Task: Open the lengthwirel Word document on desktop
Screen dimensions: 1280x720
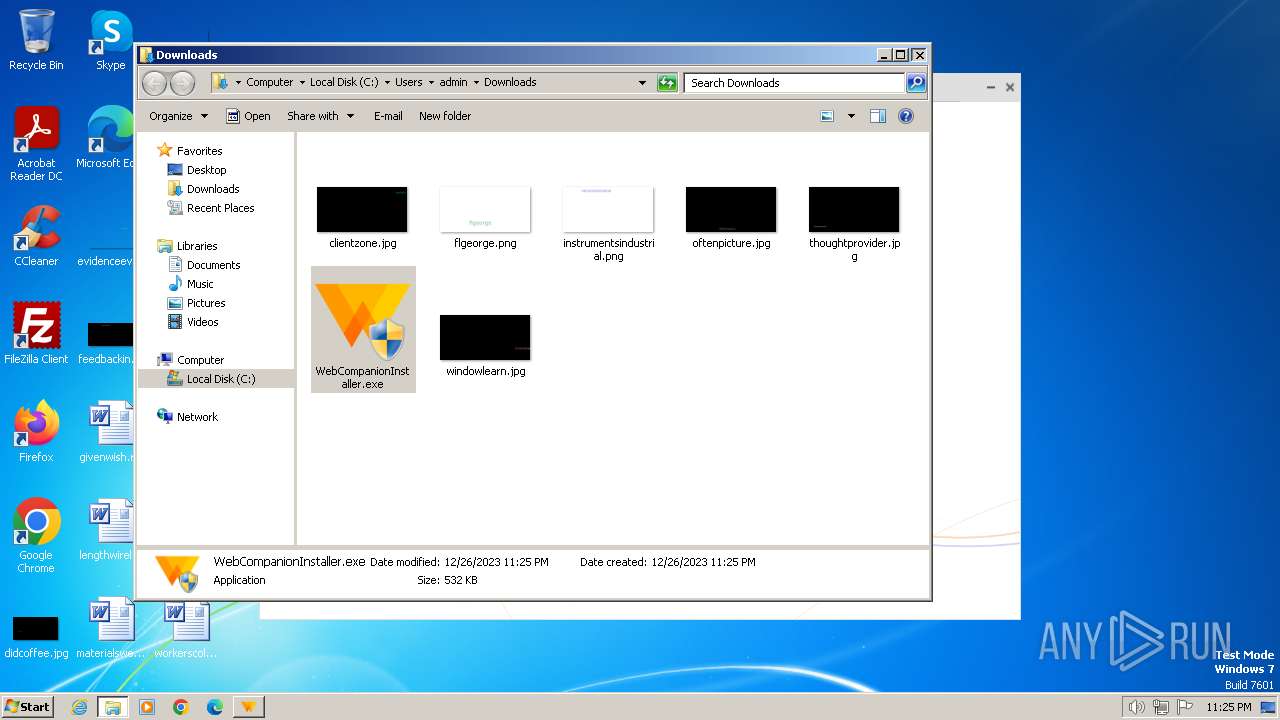Action: (110, 530)
